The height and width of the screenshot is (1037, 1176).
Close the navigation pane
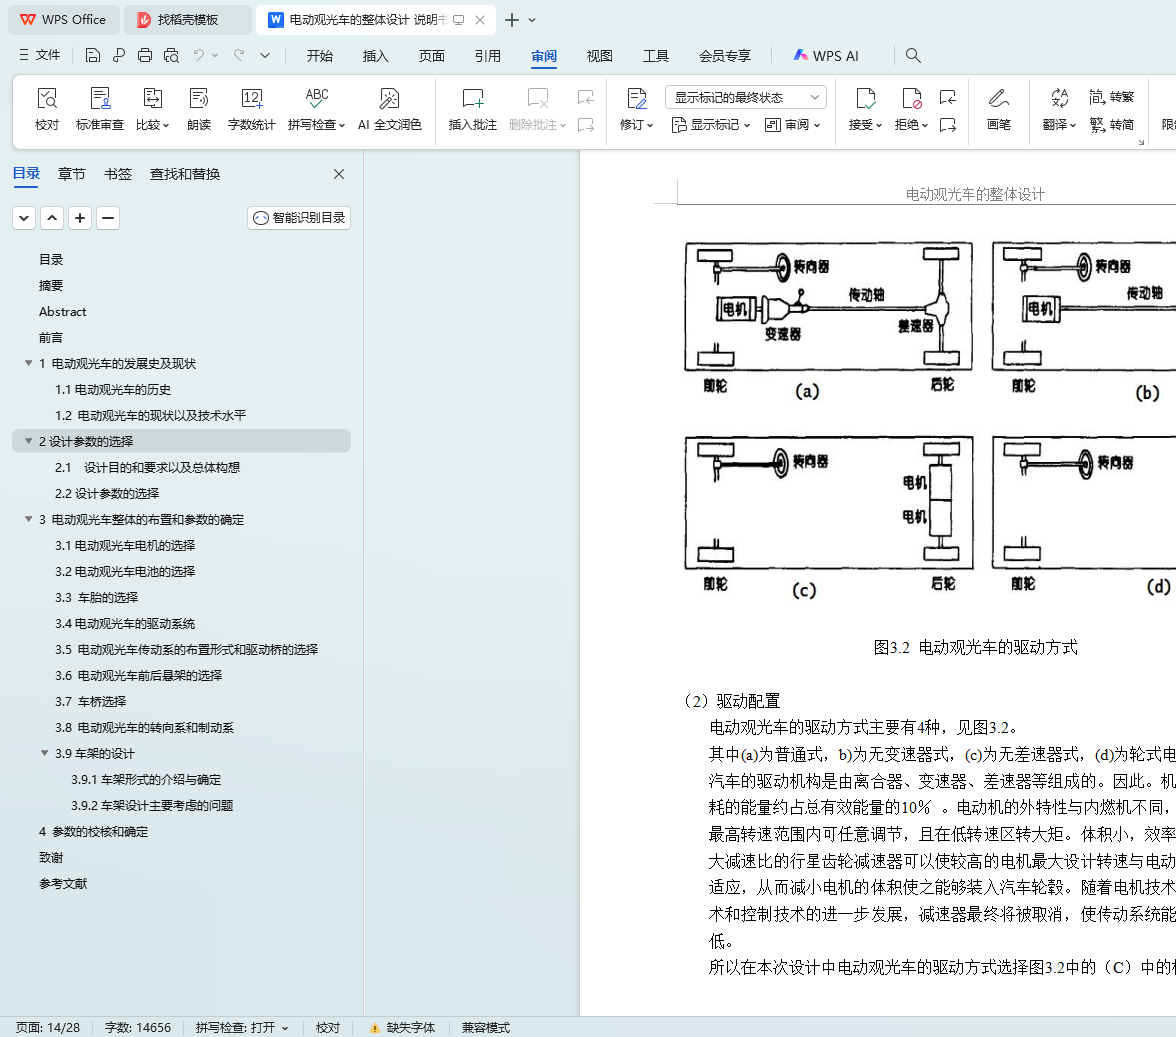[339, 174]
